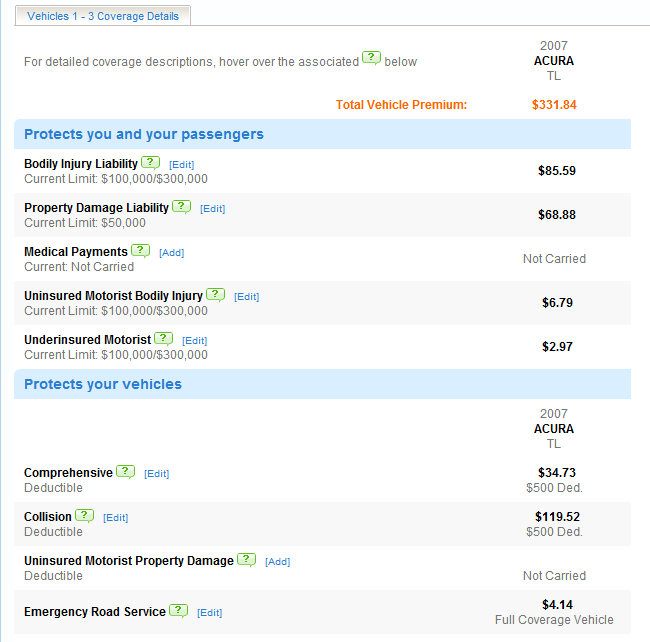Edit Property Damage Liability limit
This screenshot has height=642, width=650.
pos(212,208)
